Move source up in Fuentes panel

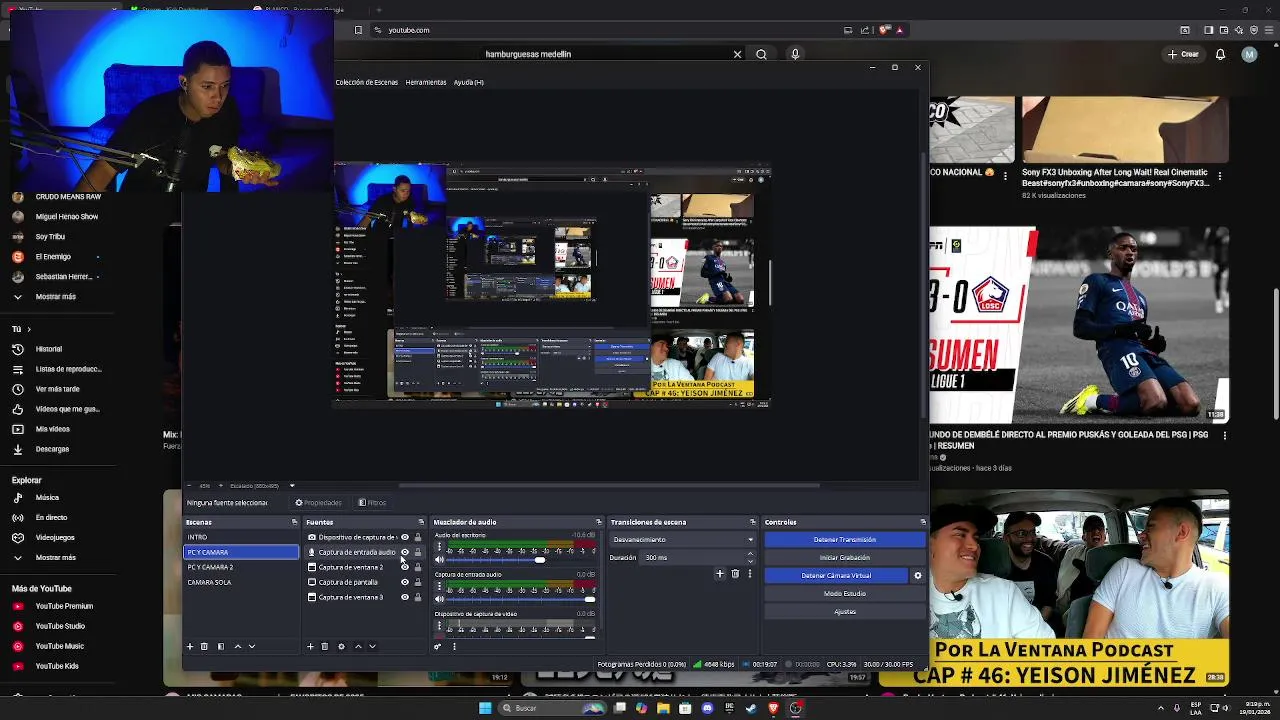tap(358, 646)
